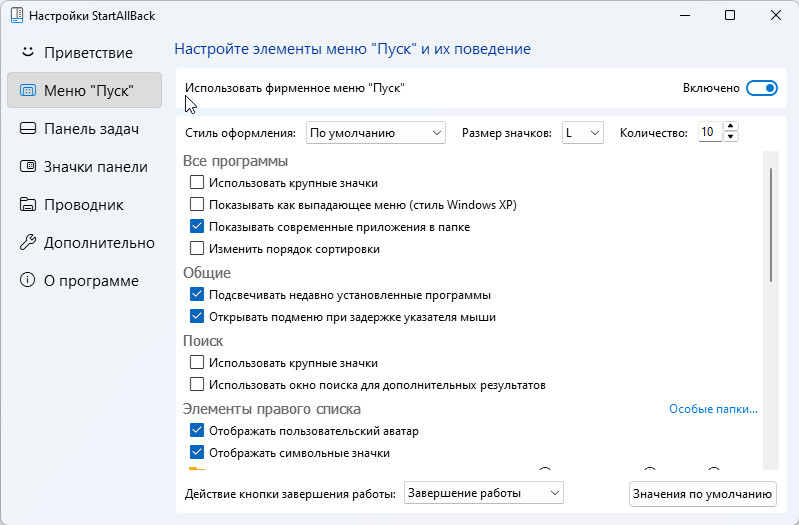Toggle the Включено switch for branded Start menu
The image size is (799, 525).
762,88
